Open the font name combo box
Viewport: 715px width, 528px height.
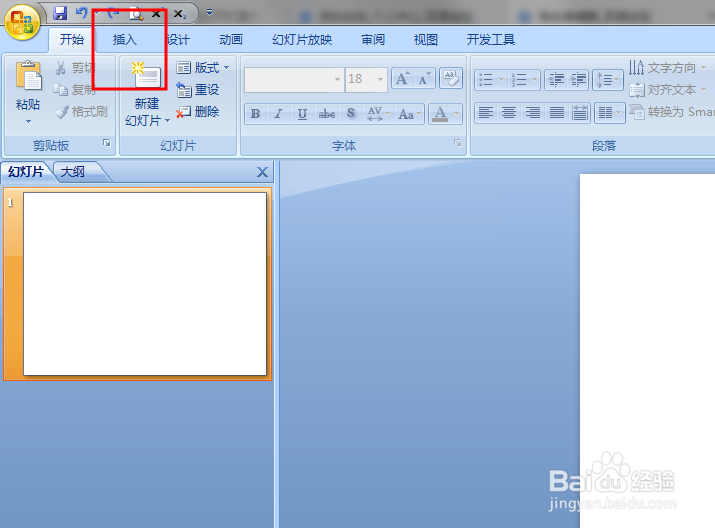(294, 79)
